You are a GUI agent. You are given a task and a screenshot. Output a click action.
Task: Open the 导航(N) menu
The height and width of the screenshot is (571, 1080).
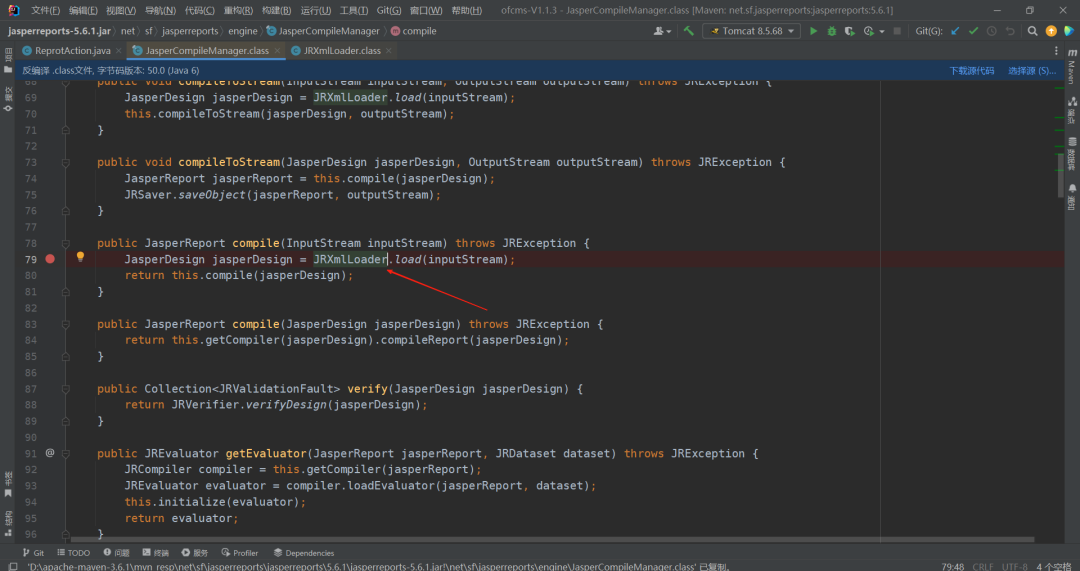click(160, 10)
